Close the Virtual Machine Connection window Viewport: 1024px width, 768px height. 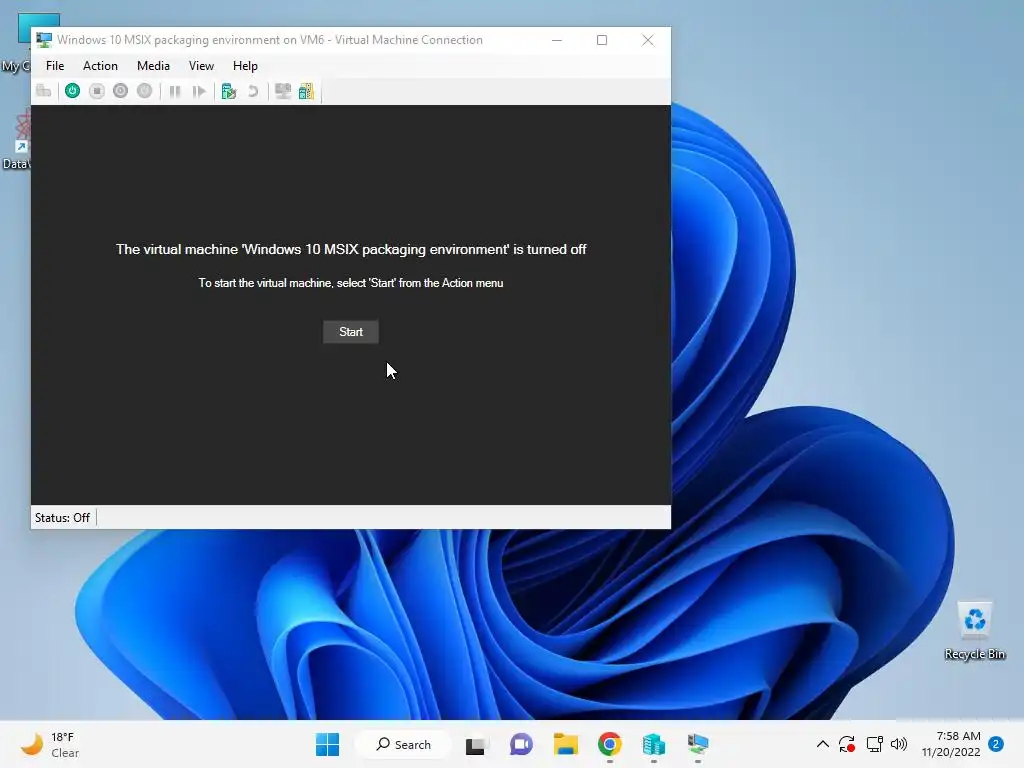648,40
